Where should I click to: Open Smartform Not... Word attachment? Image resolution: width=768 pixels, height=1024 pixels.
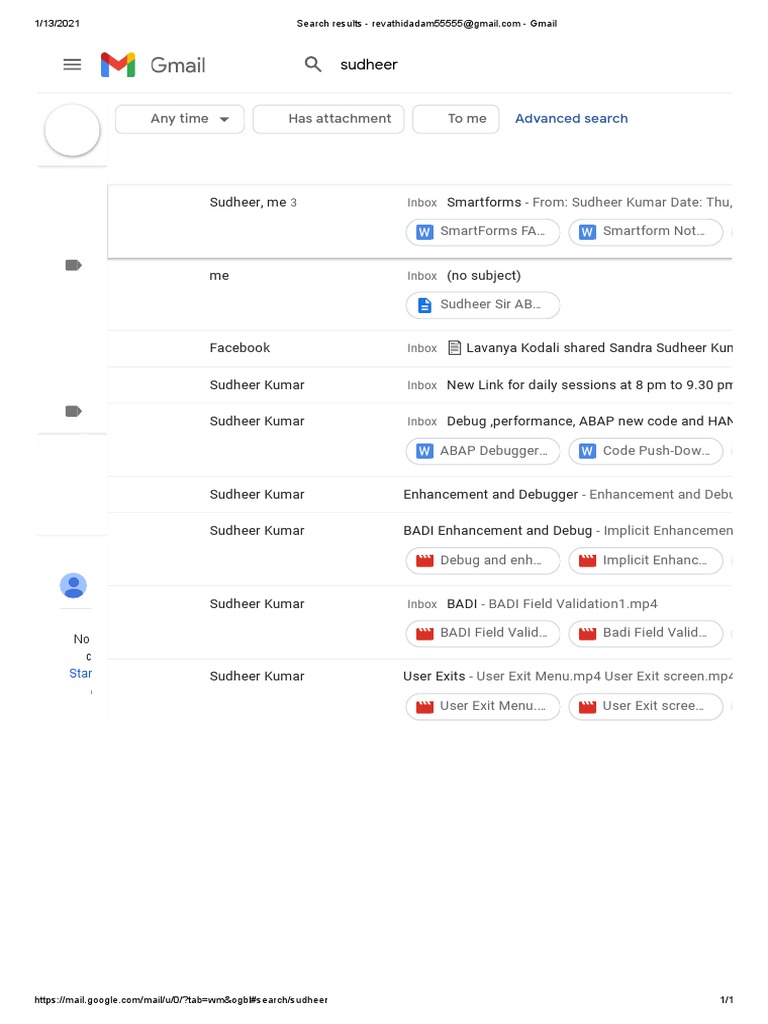645,232
